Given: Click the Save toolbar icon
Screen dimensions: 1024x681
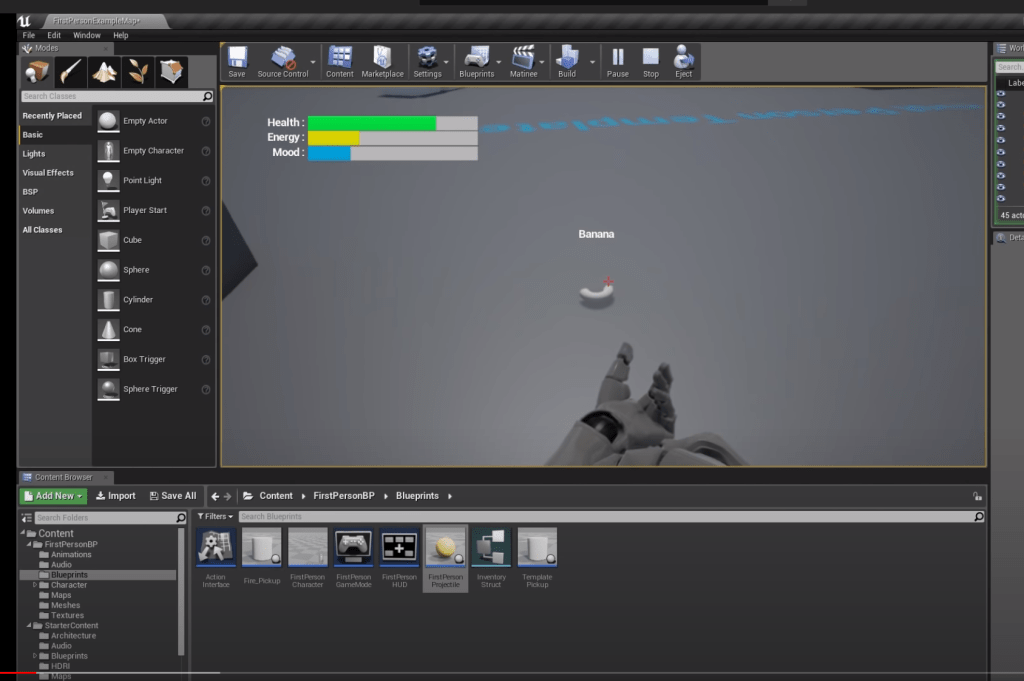Looking at the screenshot, I should coord(237,60).
